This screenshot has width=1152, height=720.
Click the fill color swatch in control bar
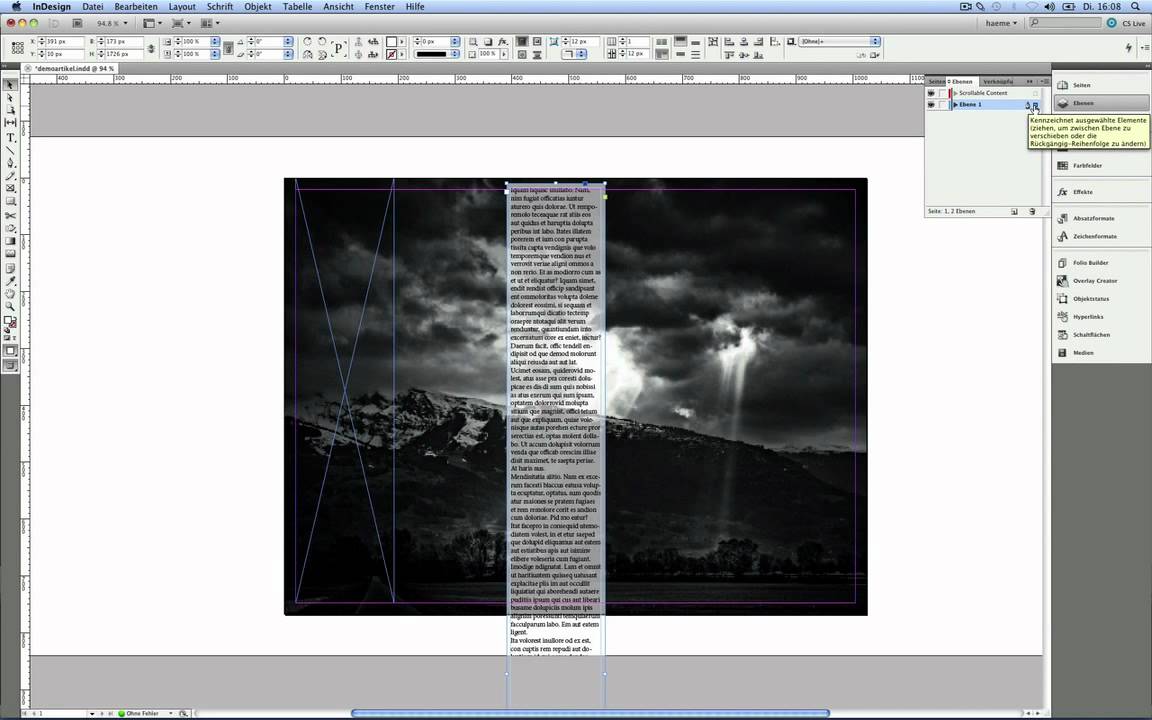click(x=392, y=42)
